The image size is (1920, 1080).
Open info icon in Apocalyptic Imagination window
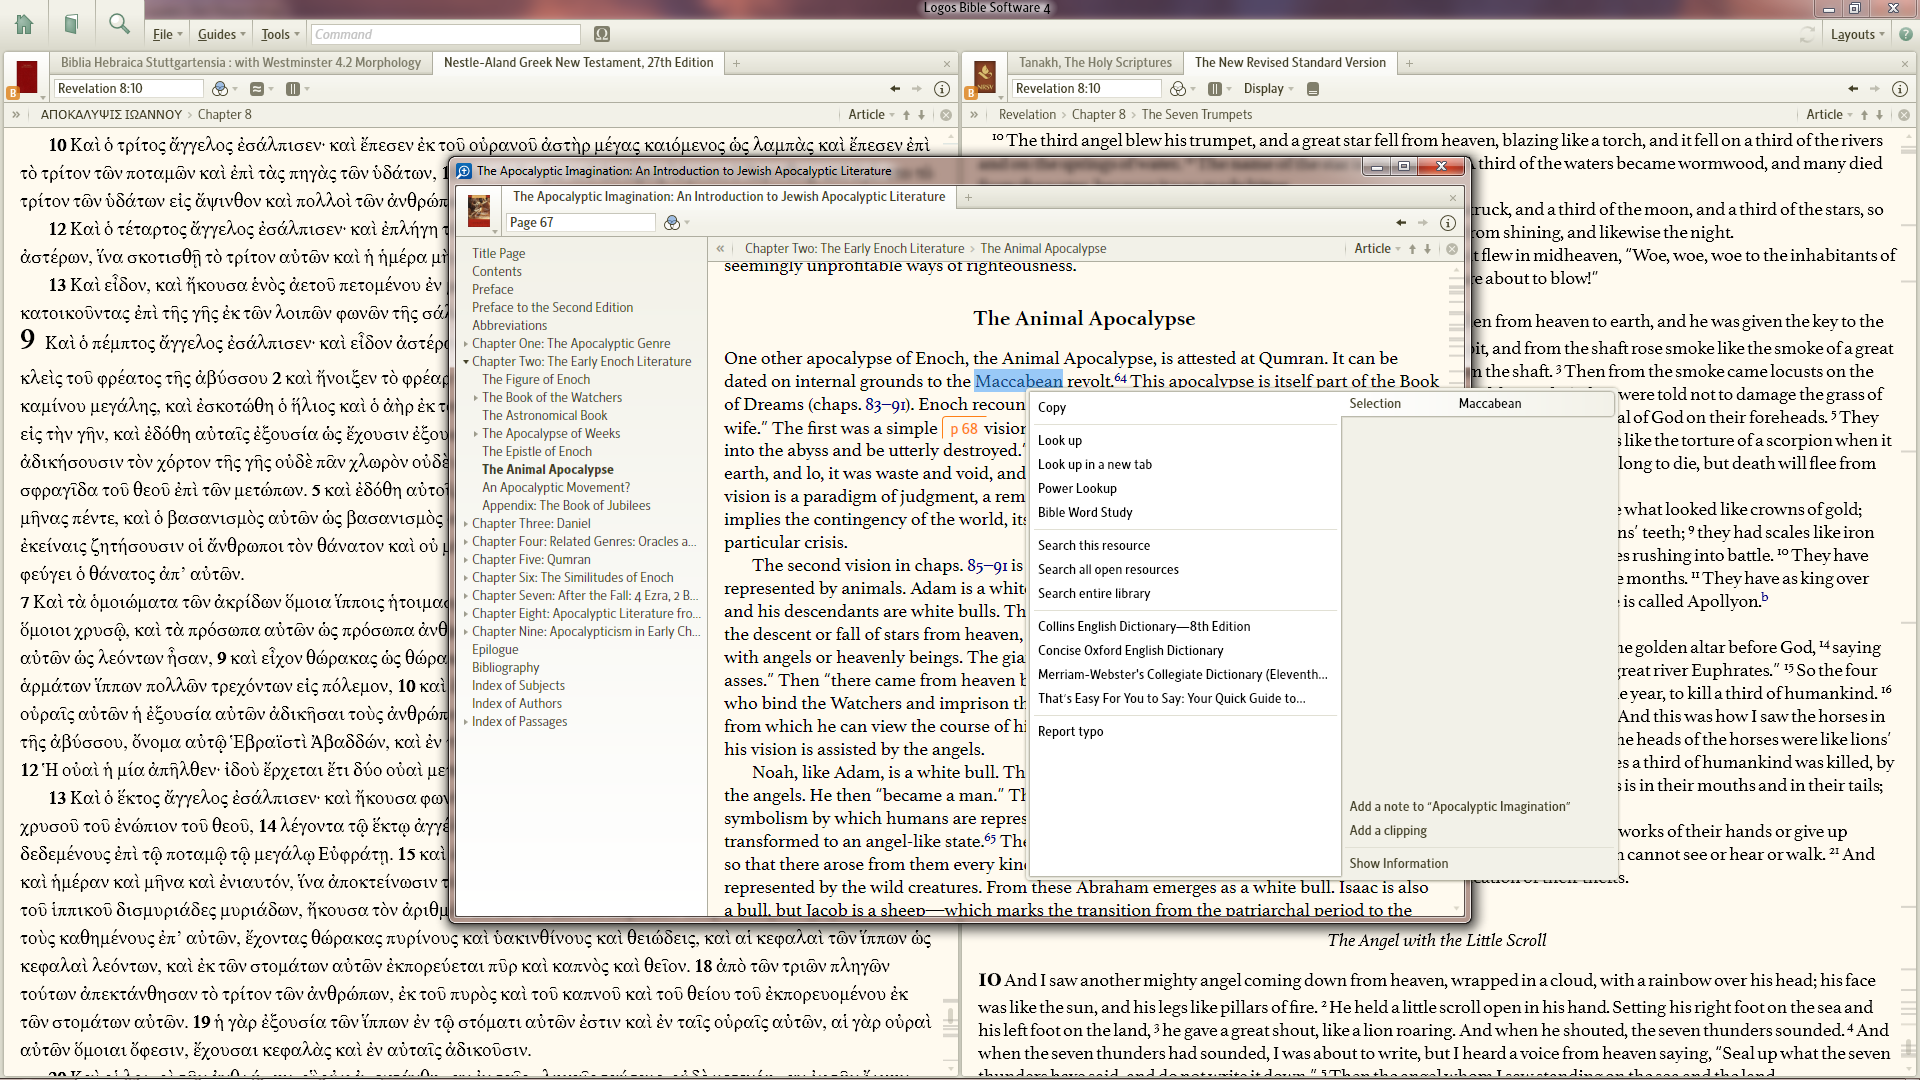tap(1447, 223)
